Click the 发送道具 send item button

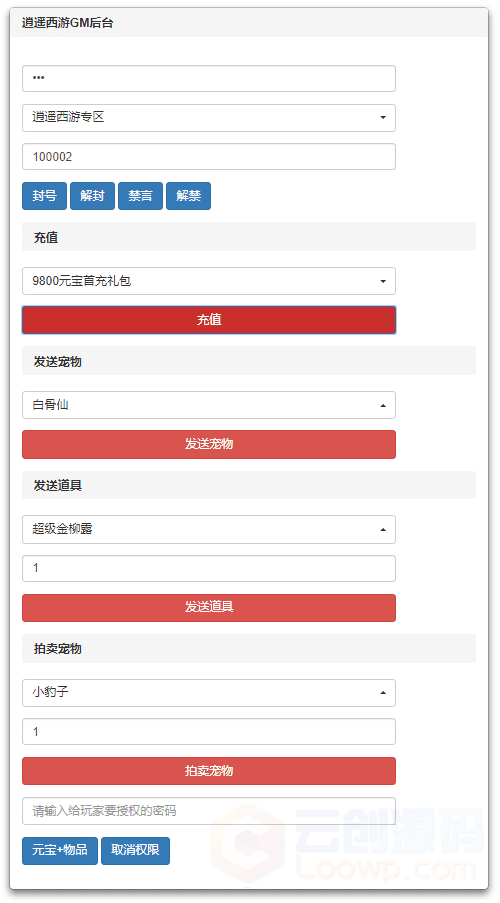click(209, 608)
